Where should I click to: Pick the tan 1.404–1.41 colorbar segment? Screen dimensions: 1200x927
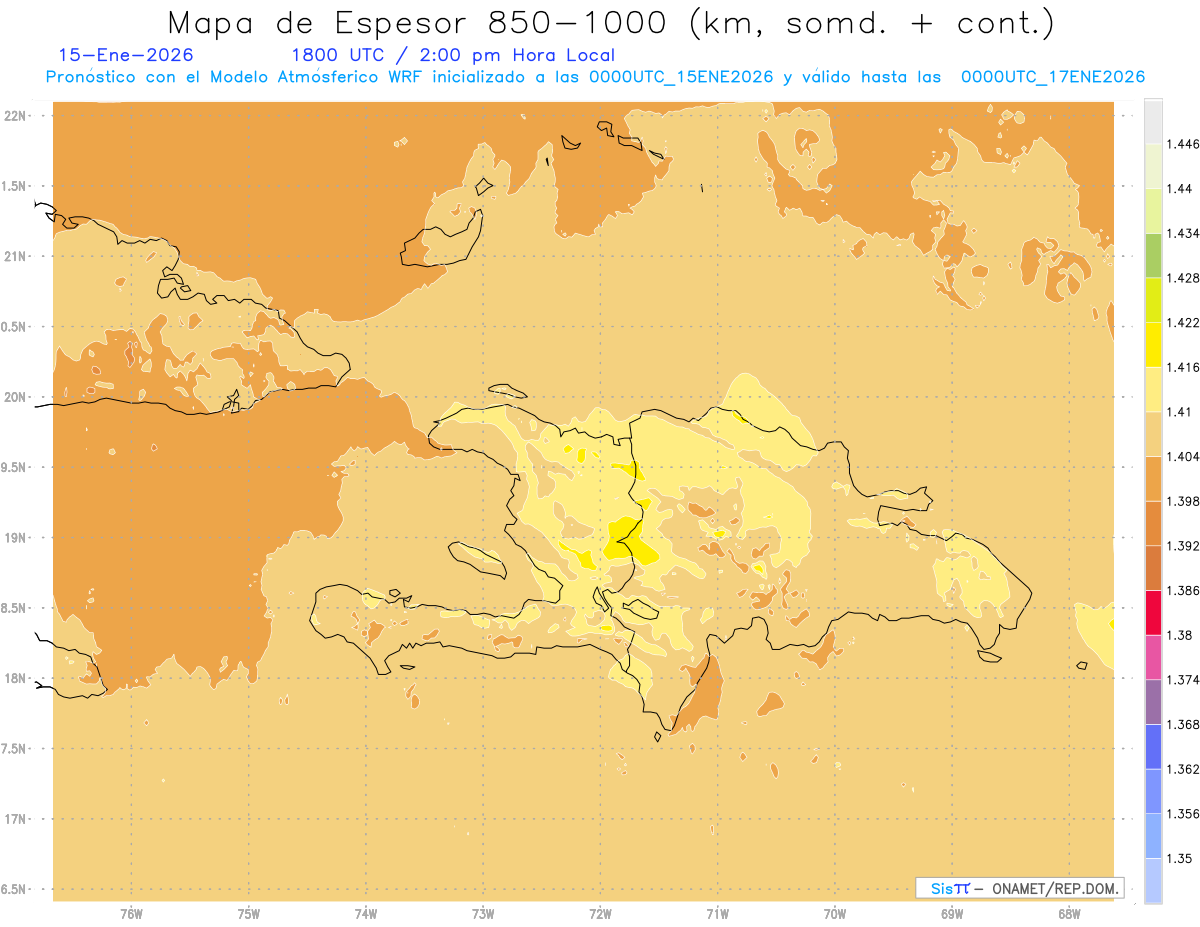(1153, 434)
